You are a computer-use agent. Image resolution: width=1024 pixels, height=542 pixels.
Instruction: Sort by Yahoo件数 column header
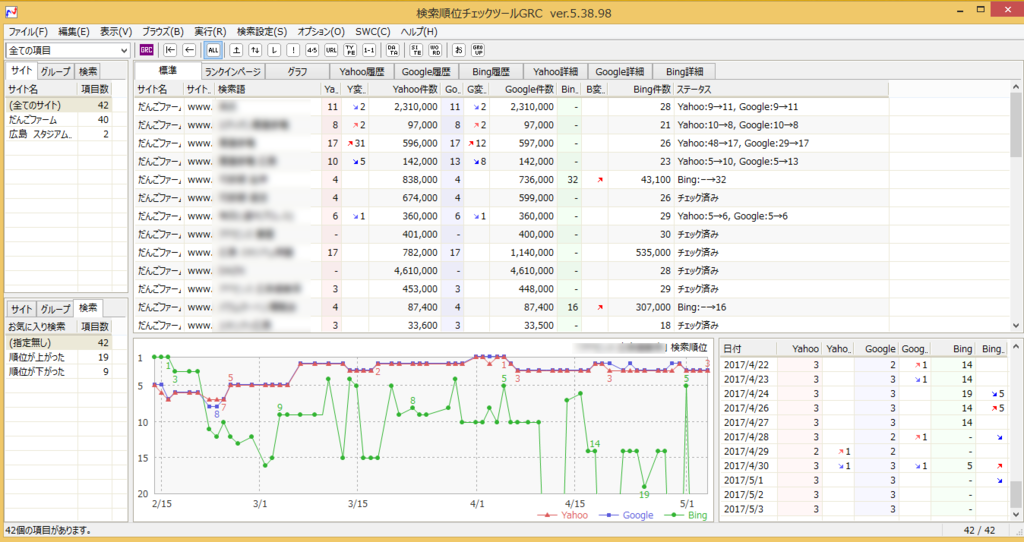tap(404, 89)
